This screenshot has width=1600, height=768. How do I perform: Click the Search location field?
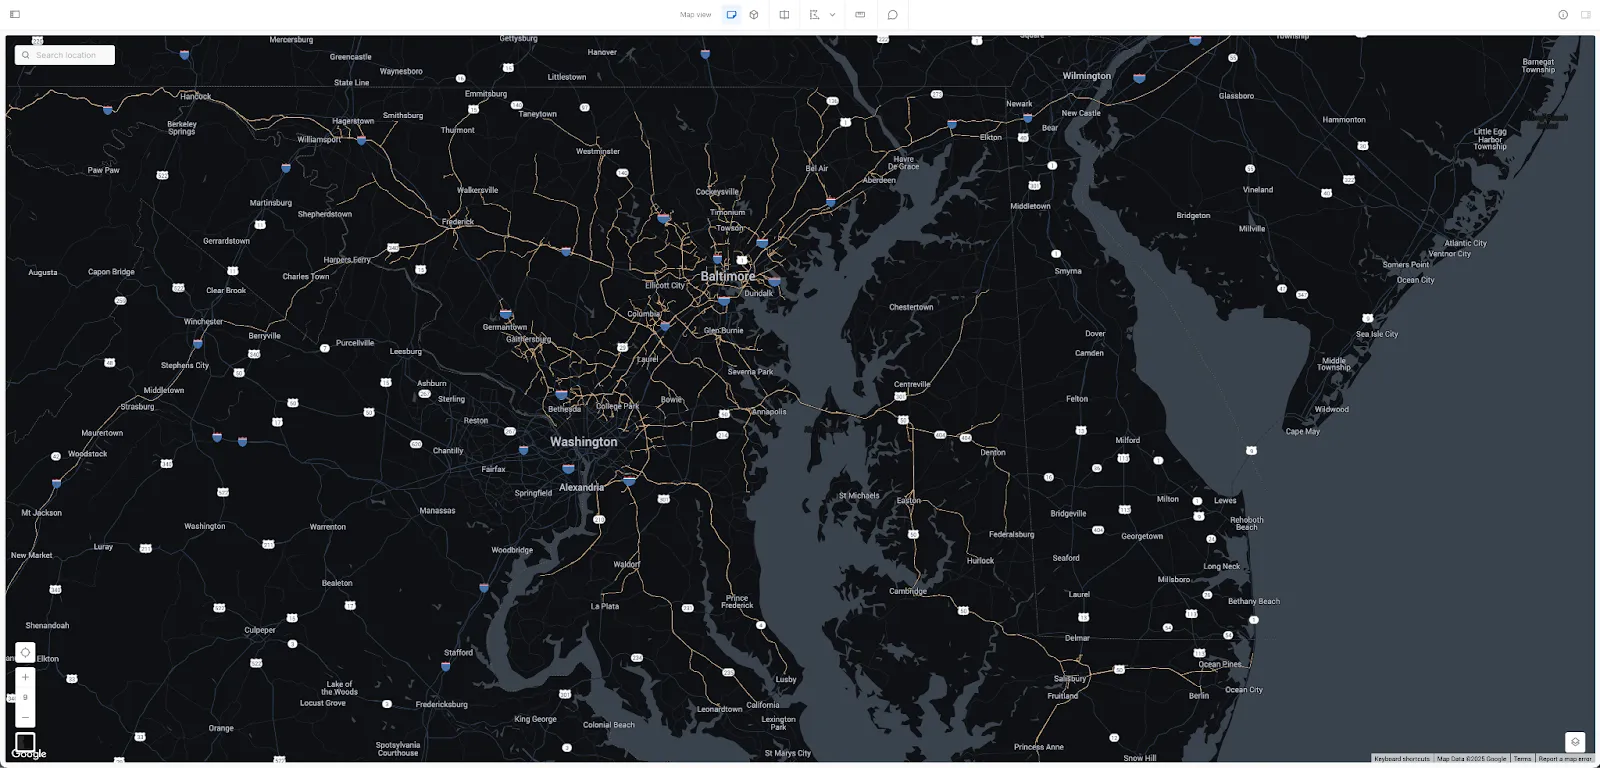(66, 55)
